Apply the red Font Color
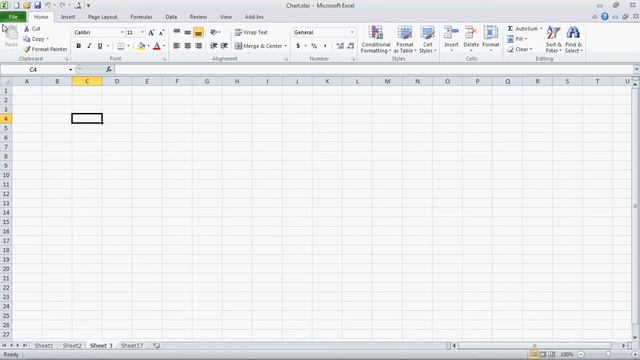The height and width of the screenshot is (360, 640). coord(157,46)
